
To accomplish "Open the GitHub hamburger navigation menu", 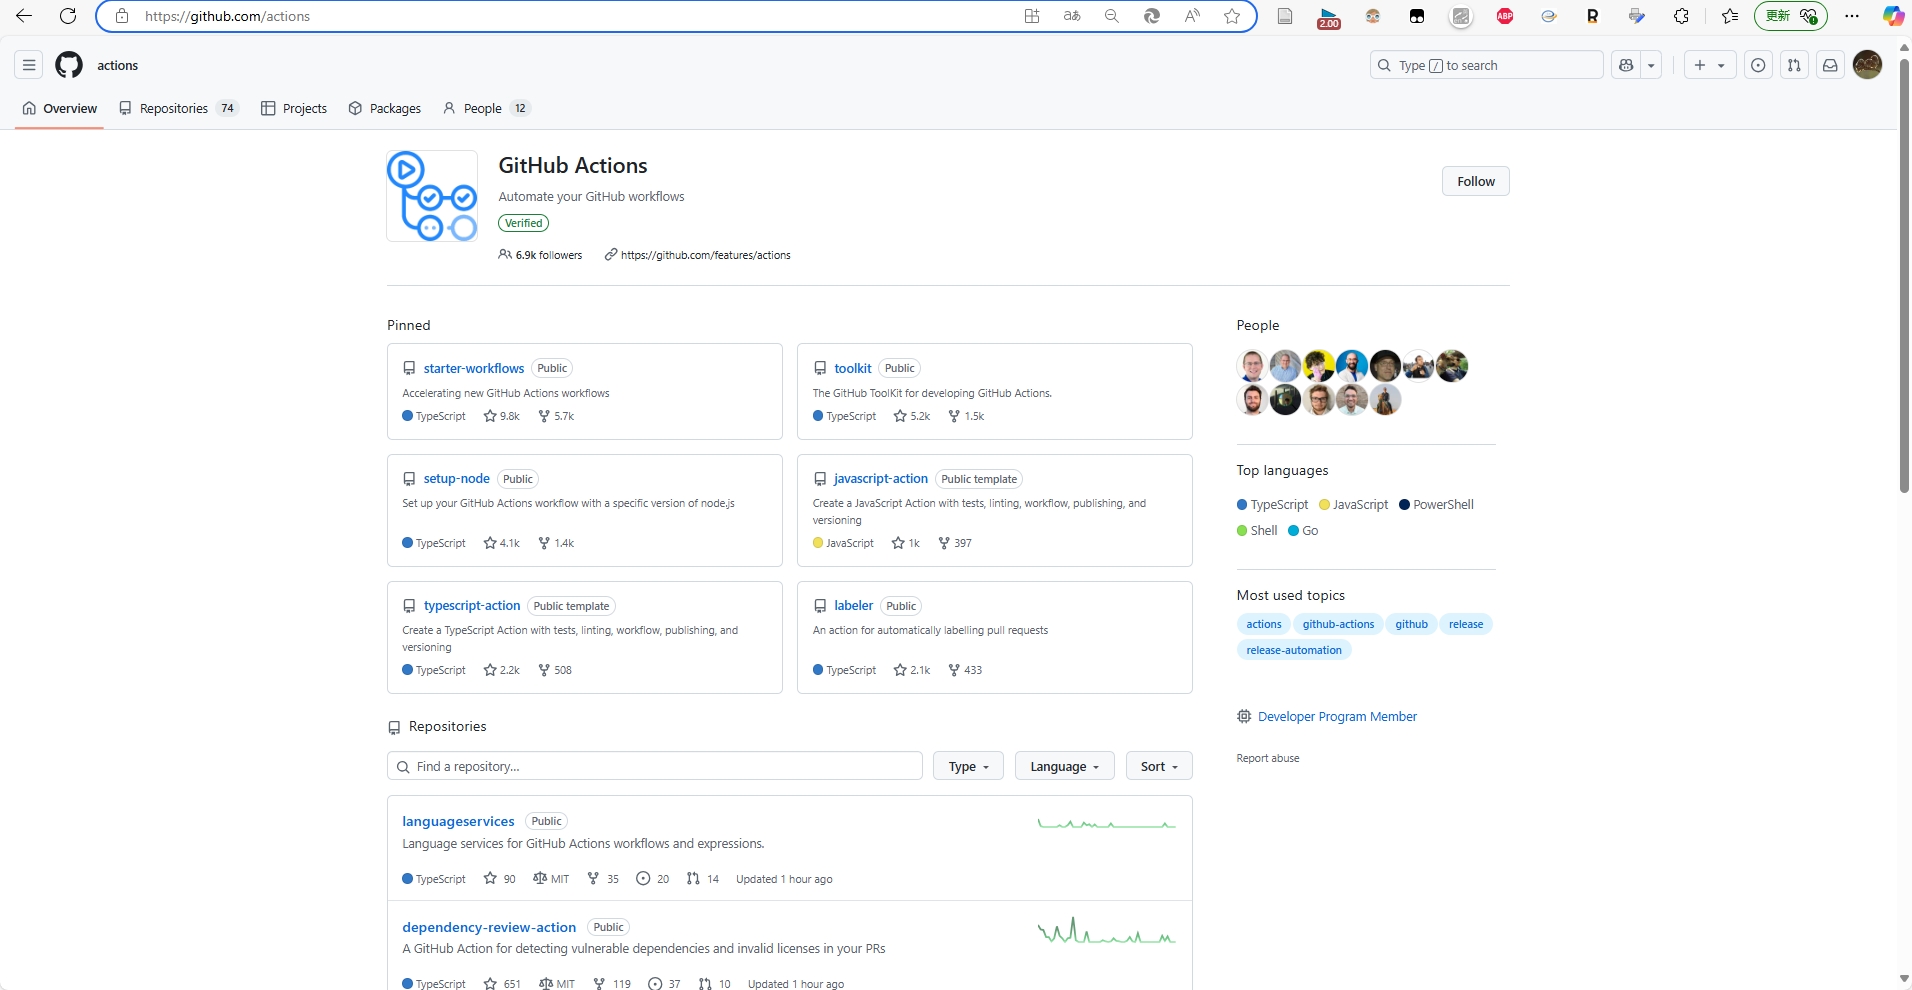I will (x=29, y=65).
